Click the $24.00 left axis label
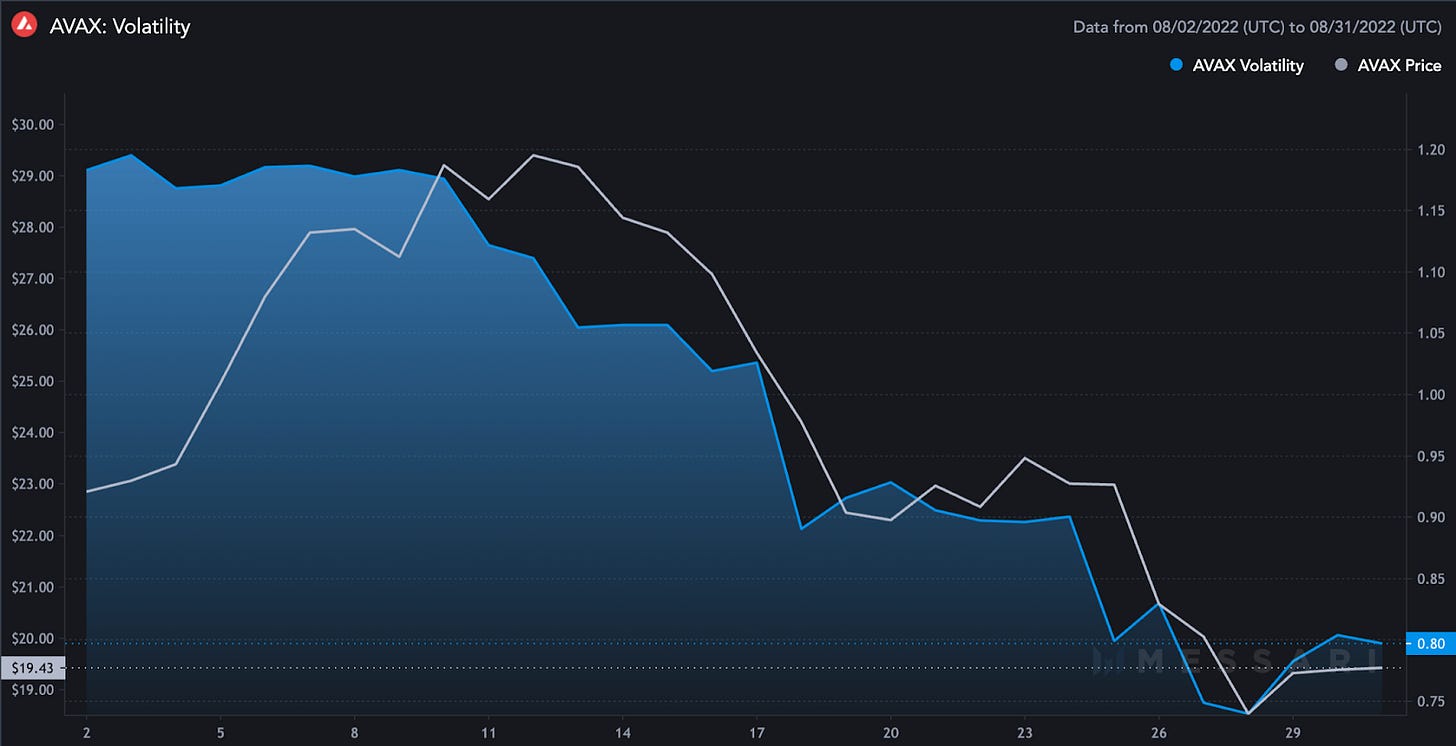Screen dimensions: 1456x746 pyautogui.click(x=33, y=433)
